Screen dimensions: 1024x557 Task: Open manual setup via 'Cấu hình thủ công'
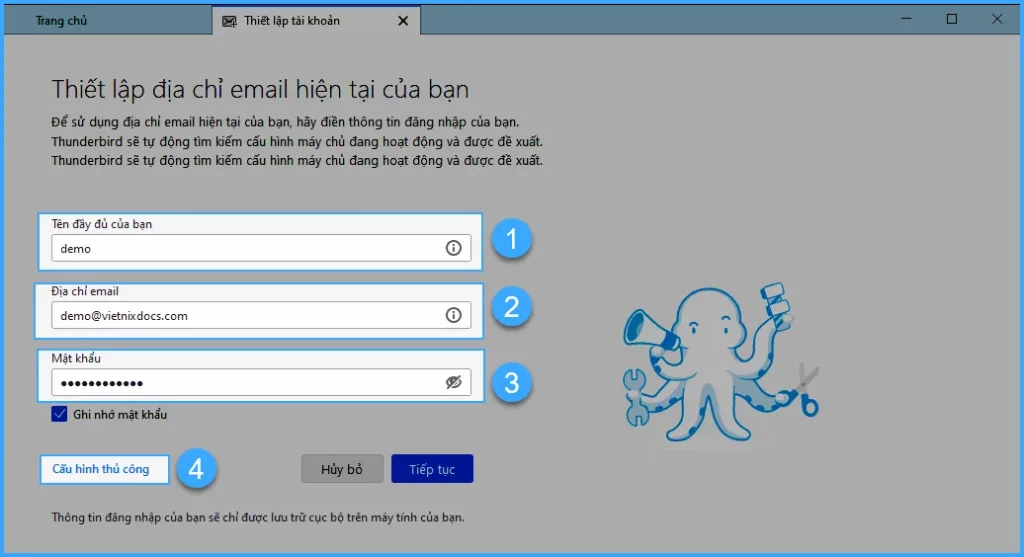[x=101, y=469]
